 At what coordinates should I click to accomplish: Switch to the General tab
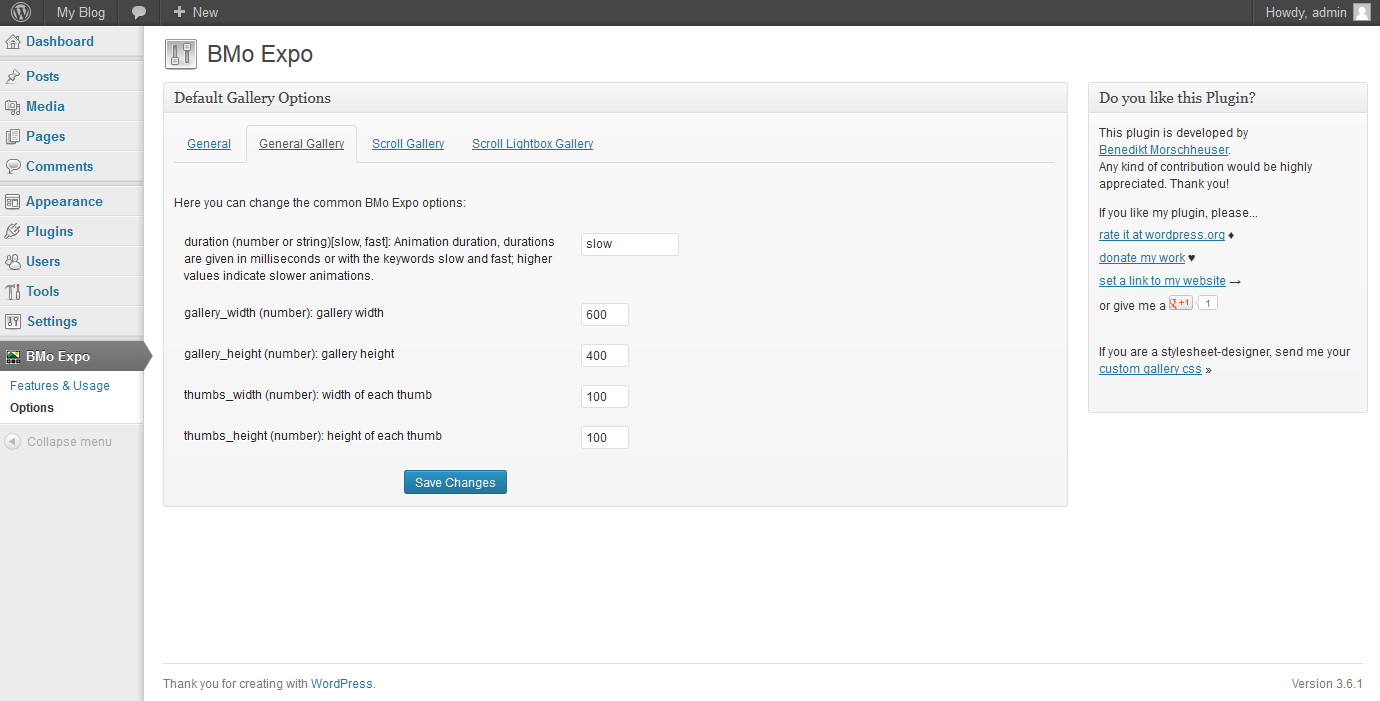(x=209, y=144)
